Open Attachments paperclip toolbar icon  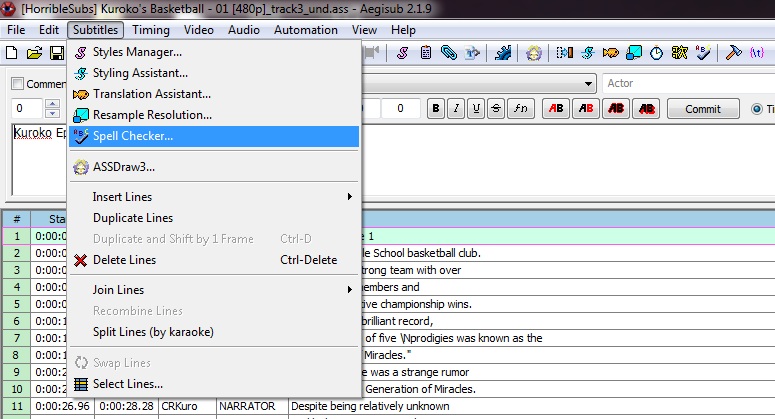[x=449, y=53]
